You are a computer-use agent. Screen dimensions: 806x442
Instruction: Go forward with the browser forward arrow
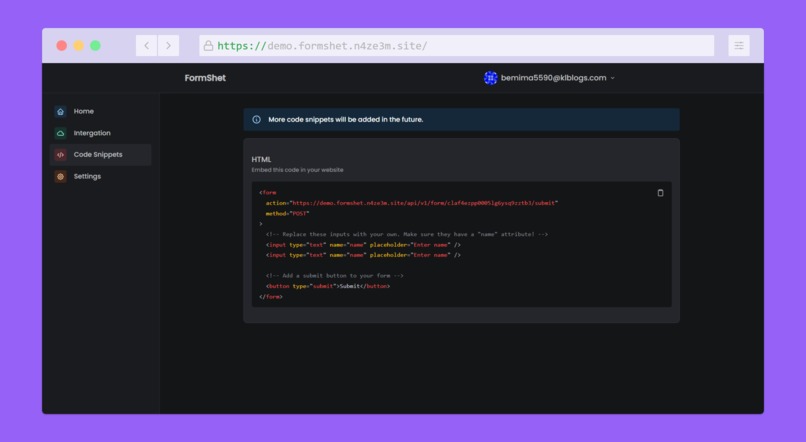pyautogui.click(x=169, y=46)
